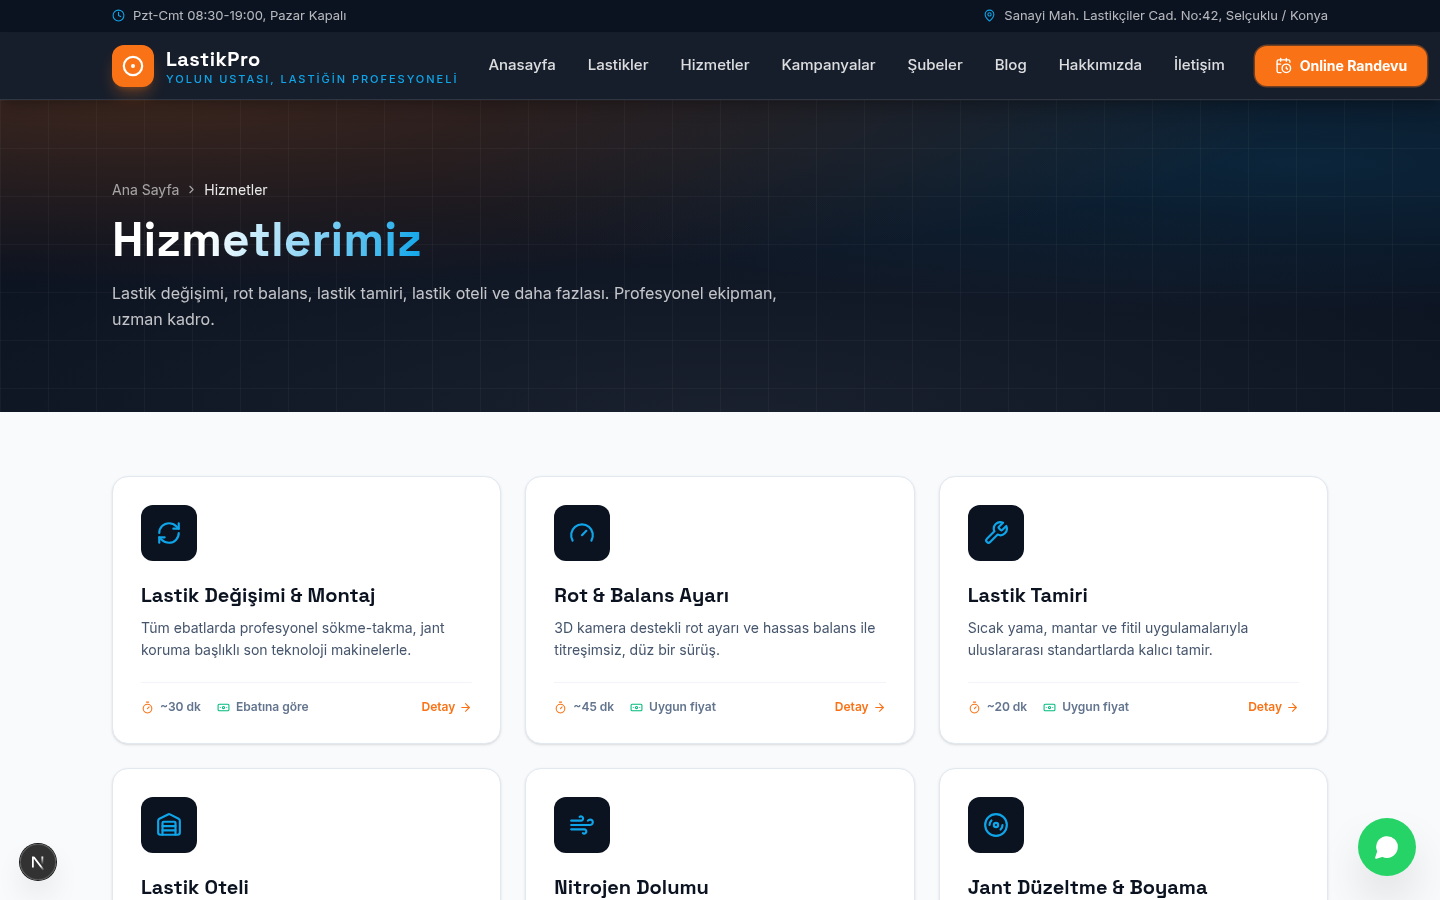Click the Rot & Balans Ayarı title
The image size is (1440, 900).
click(642, 595)
